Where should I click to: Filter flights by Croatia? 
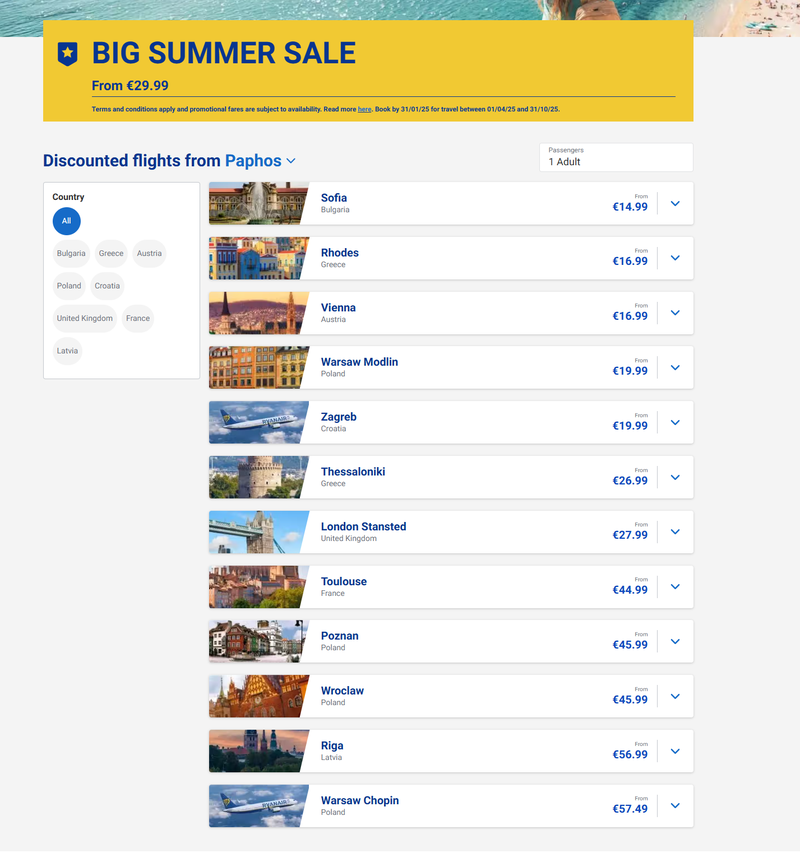point(107,286)
